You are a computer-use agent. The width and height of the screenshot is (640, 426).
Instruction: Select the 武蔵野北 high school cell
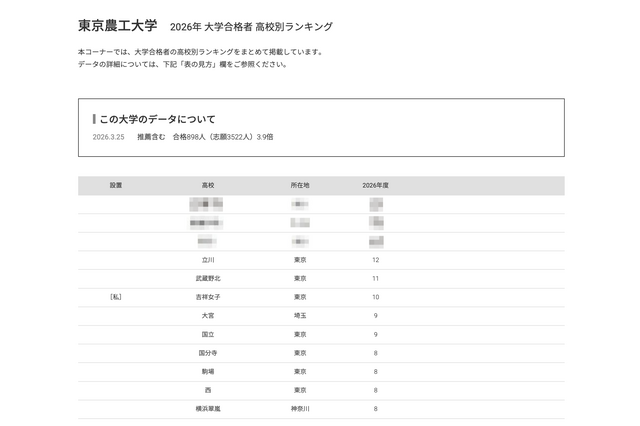[x=208, y=278]
